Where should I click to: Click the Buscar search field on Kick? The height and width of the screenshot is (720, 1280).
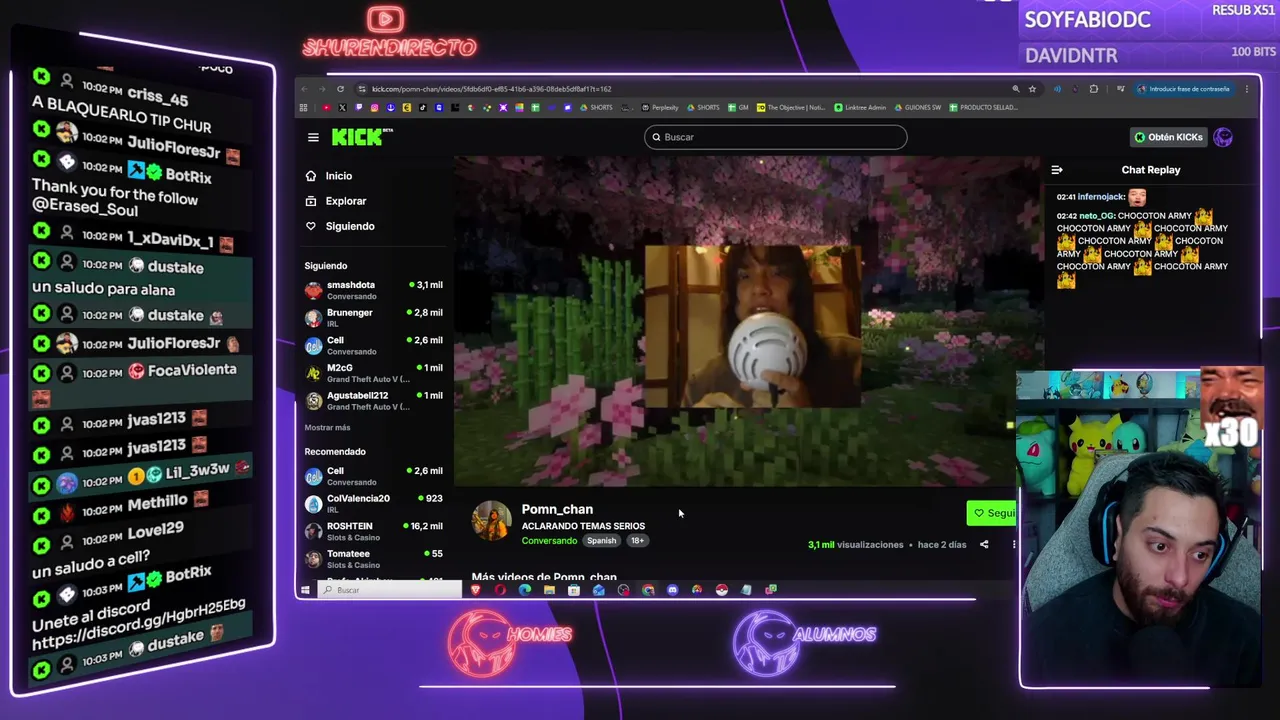pos(776,137)
